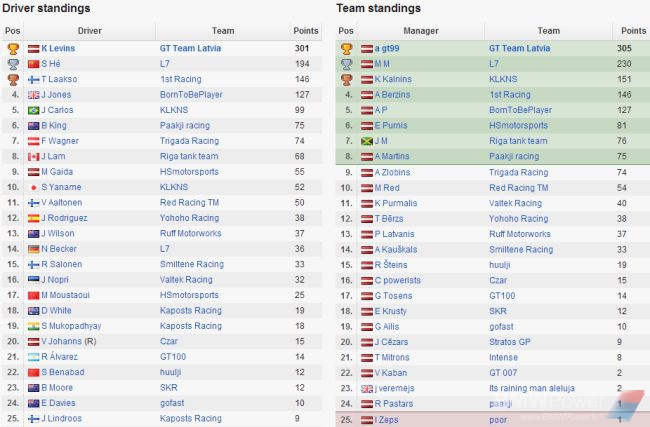The width and height of the screenshot is (650, 427).
Task: Click the Points column header in Driver standings
Action: pos(306,31)
